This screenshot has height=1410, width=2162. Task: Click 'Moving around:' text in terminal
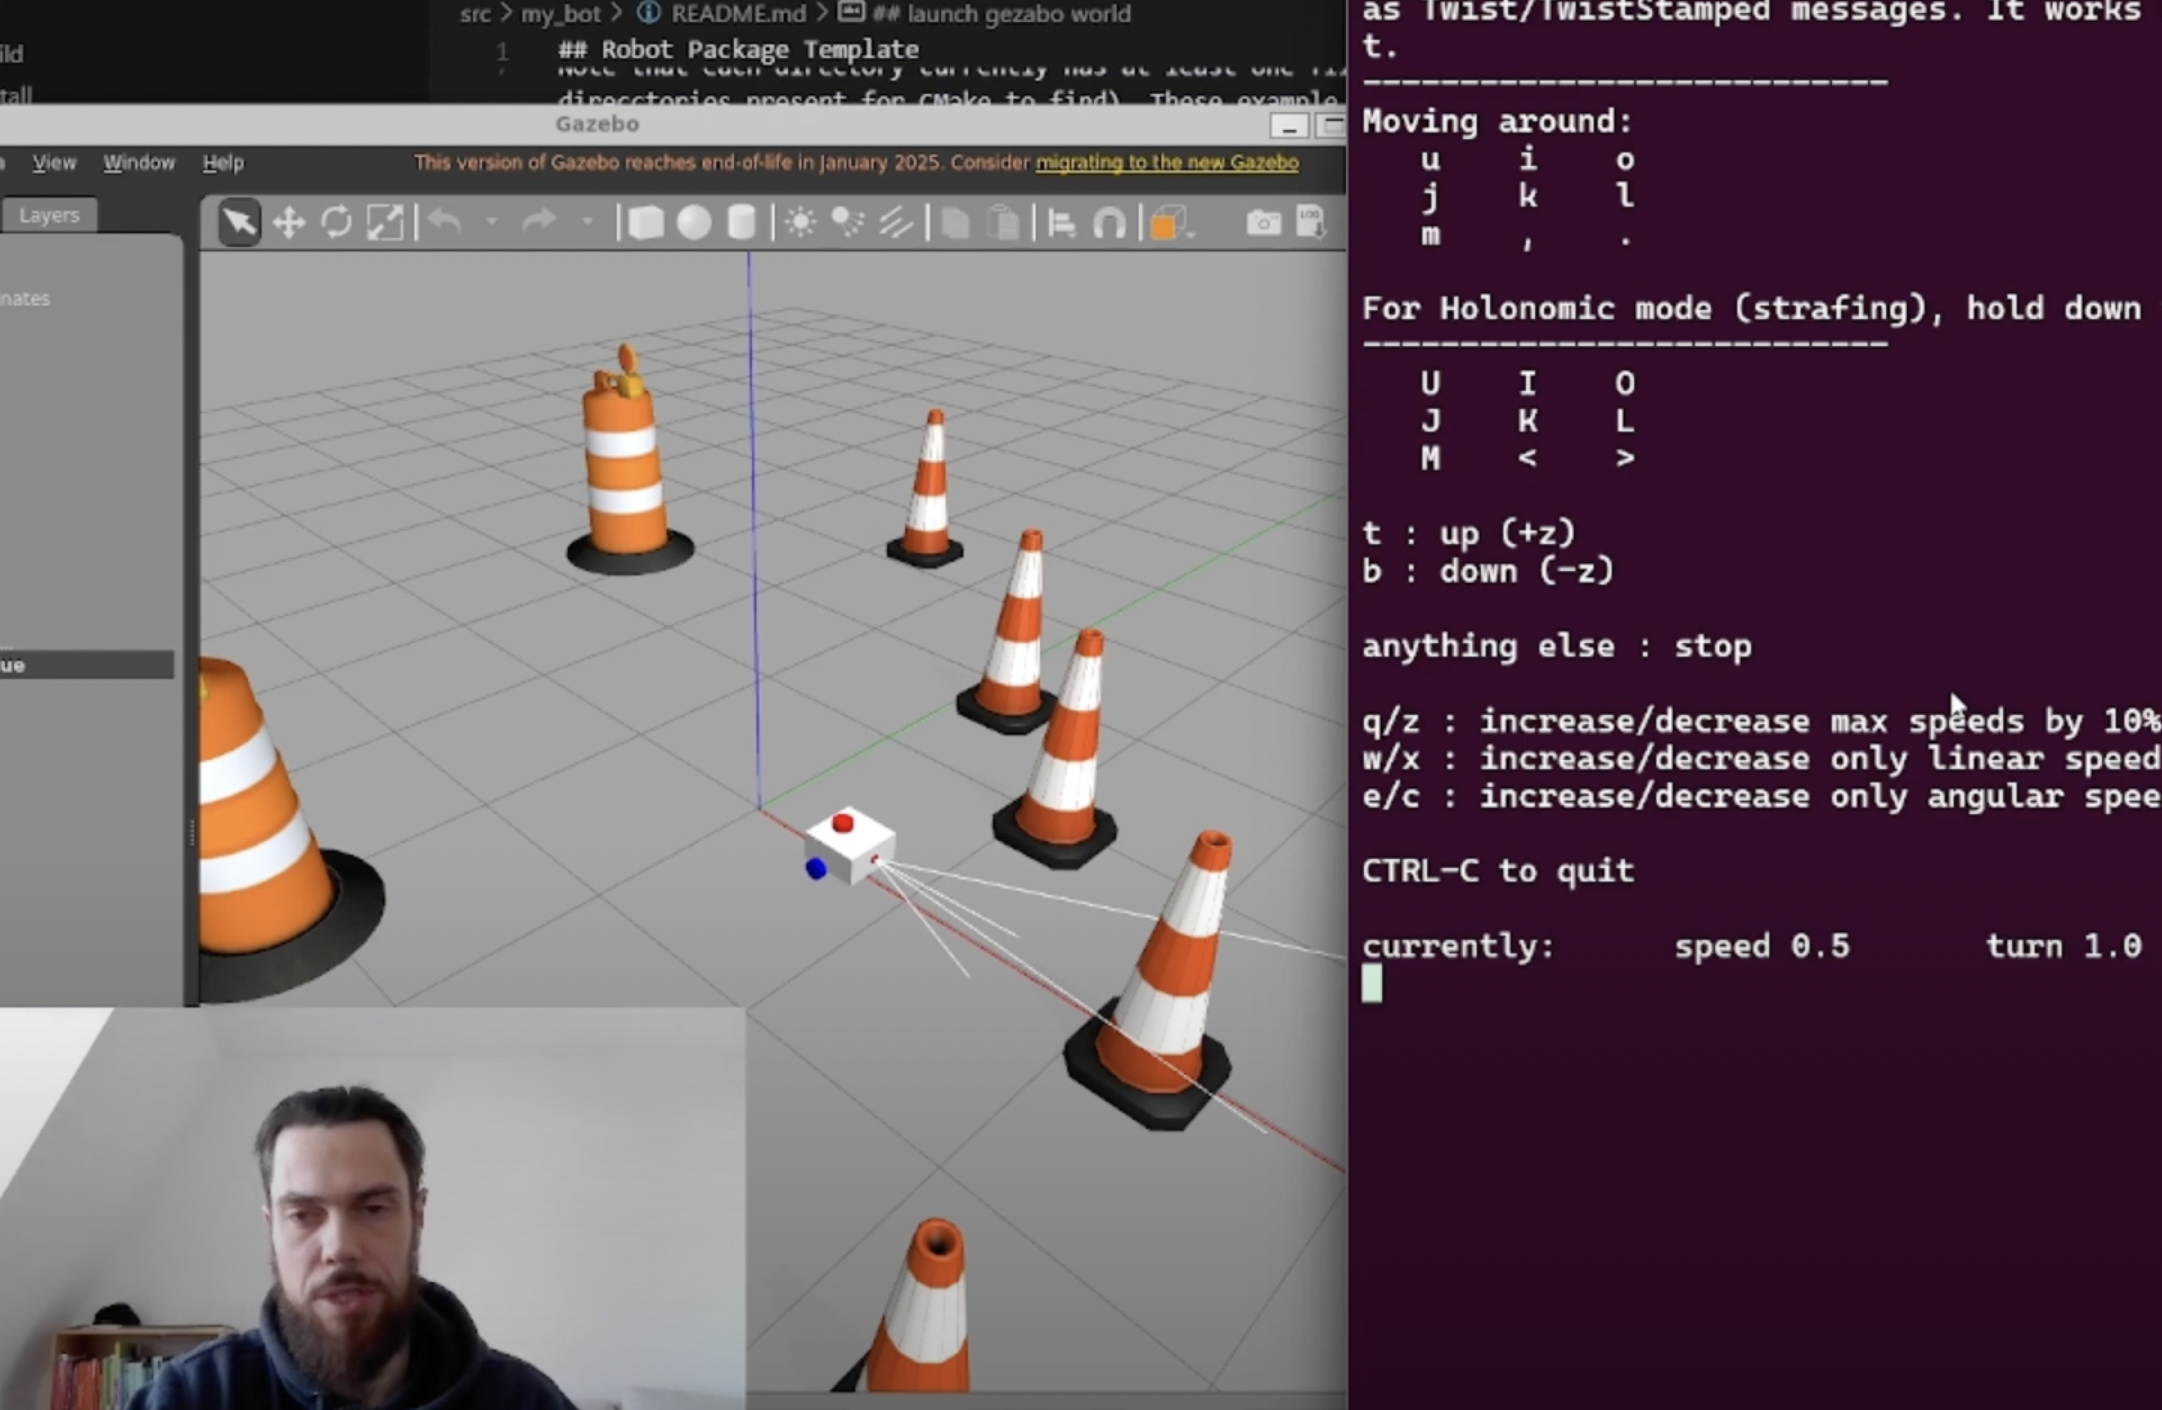coord(1497,121)
